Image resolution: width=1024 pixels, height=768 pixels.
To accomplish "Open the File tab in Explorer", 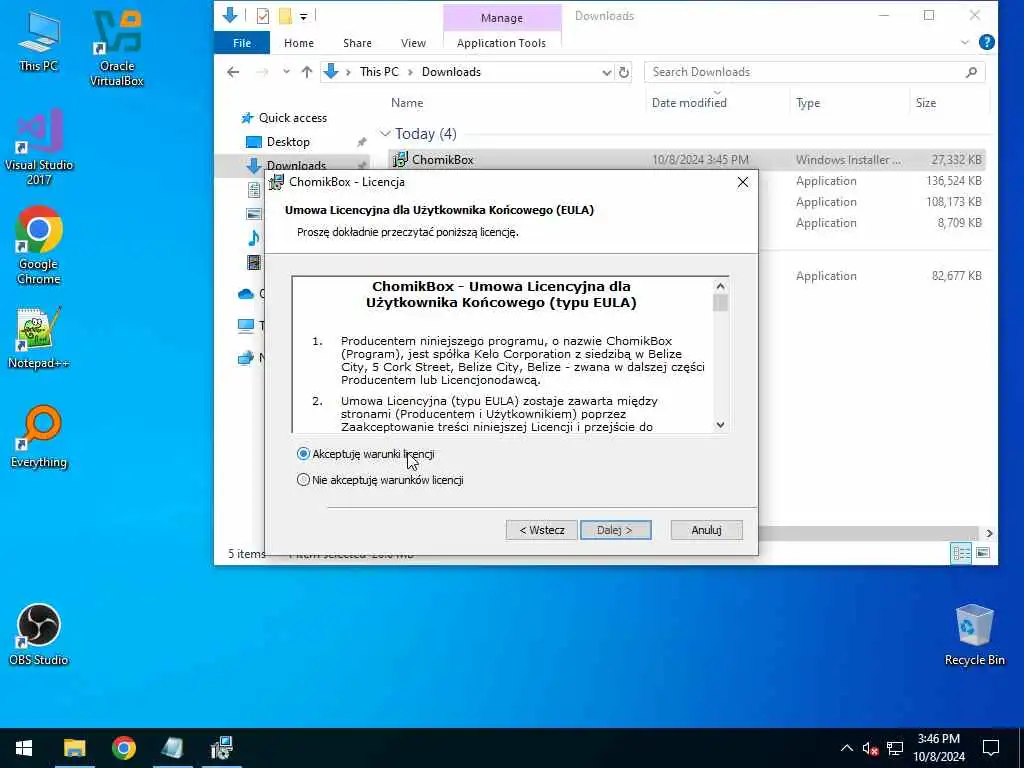I will (242, 43).
